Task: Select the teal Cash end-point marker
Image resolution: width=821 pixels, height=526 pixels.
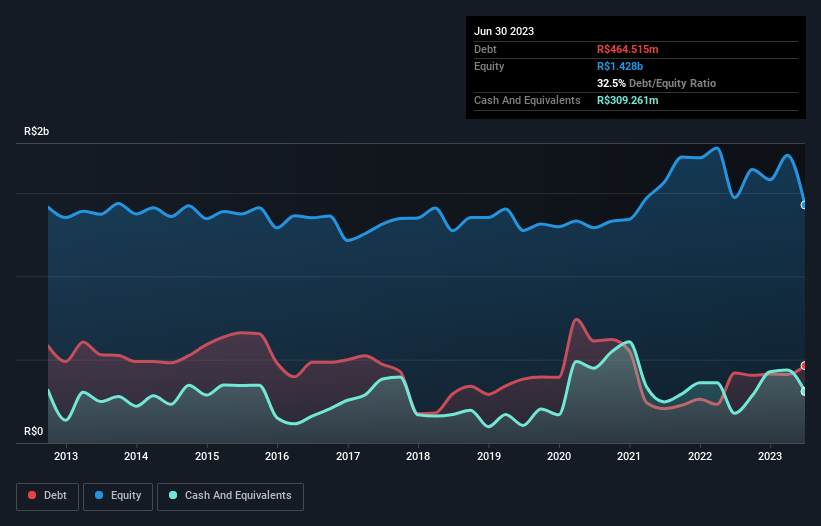Action: pos(804,391)
